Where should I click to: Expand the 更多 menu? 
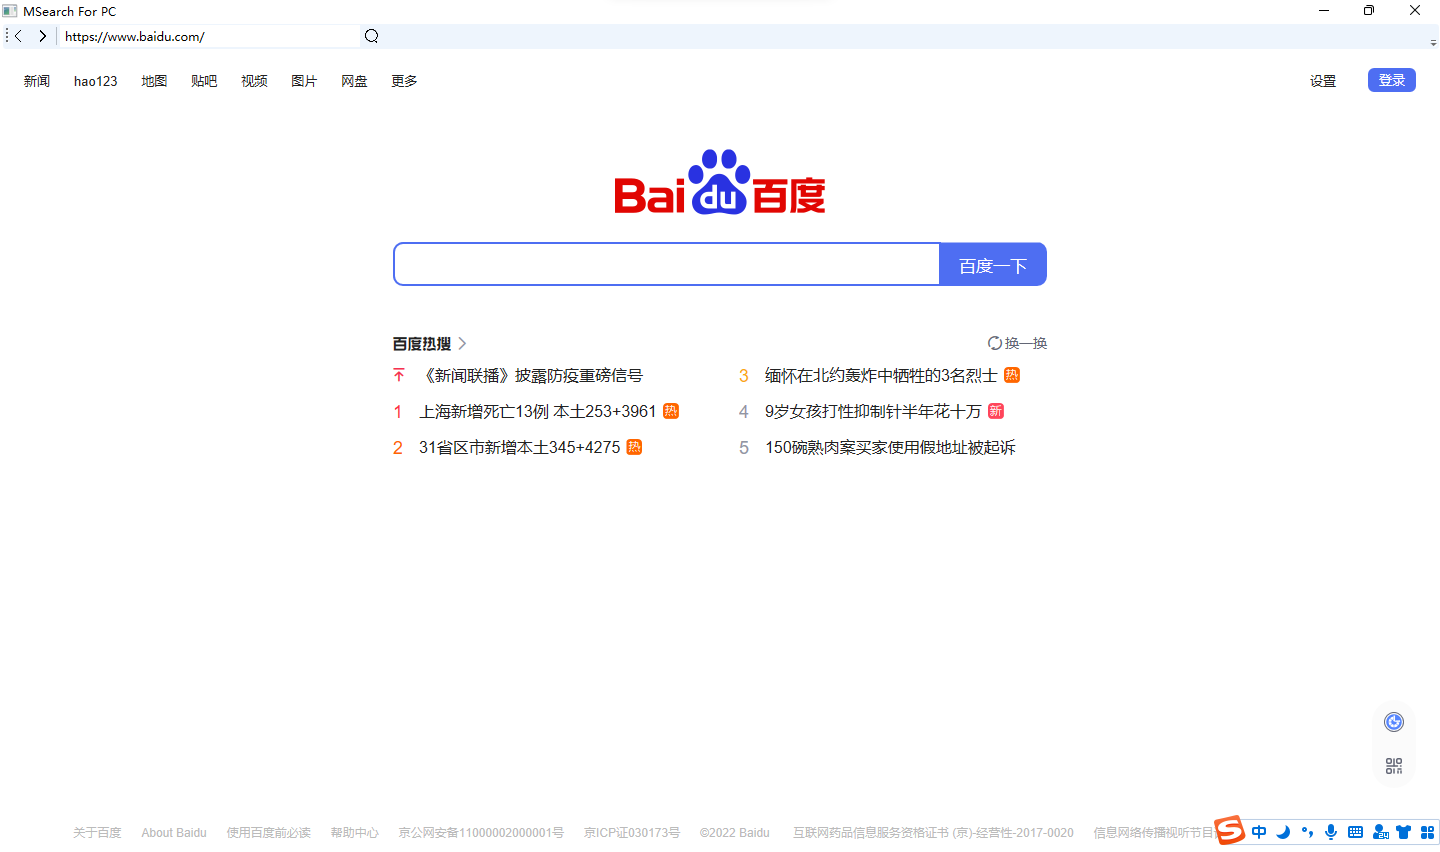404,81
